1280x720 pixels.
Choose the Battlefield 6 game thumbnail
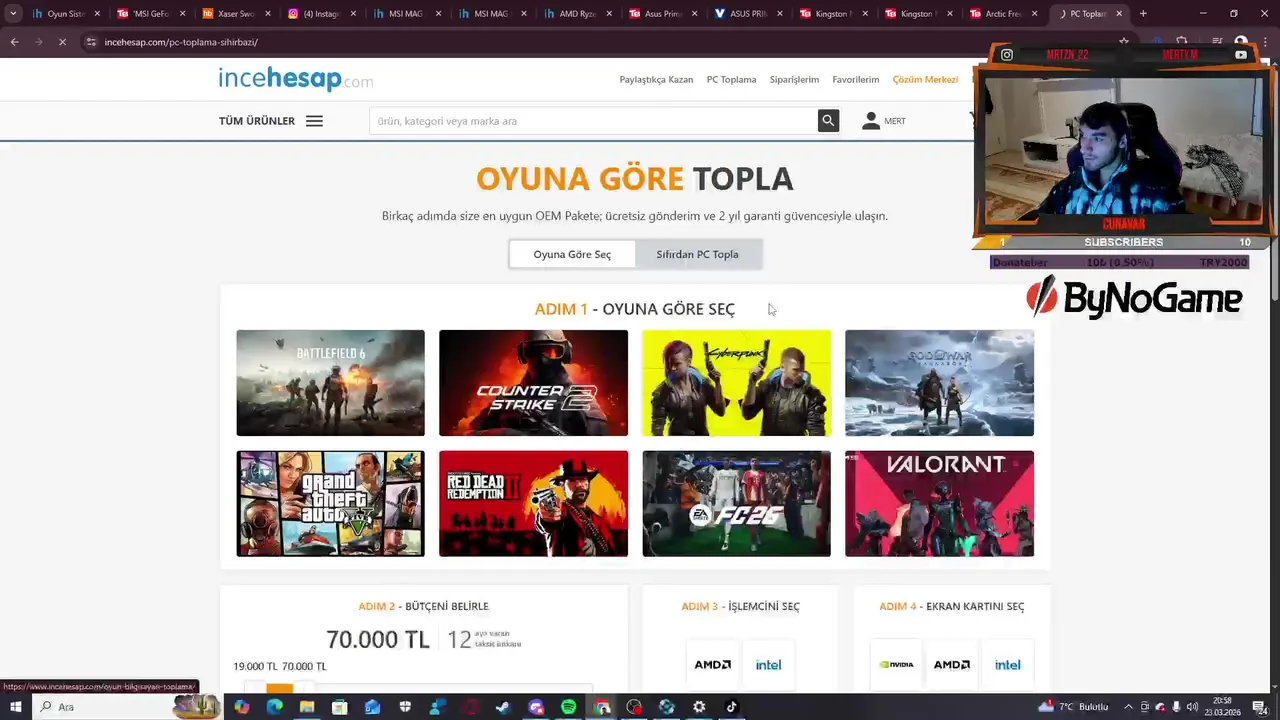330,383
